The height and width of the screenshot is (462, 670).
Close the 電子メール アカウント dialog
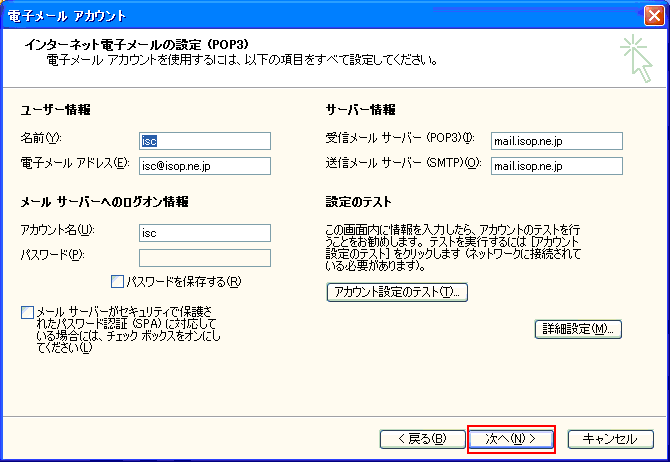654,15
